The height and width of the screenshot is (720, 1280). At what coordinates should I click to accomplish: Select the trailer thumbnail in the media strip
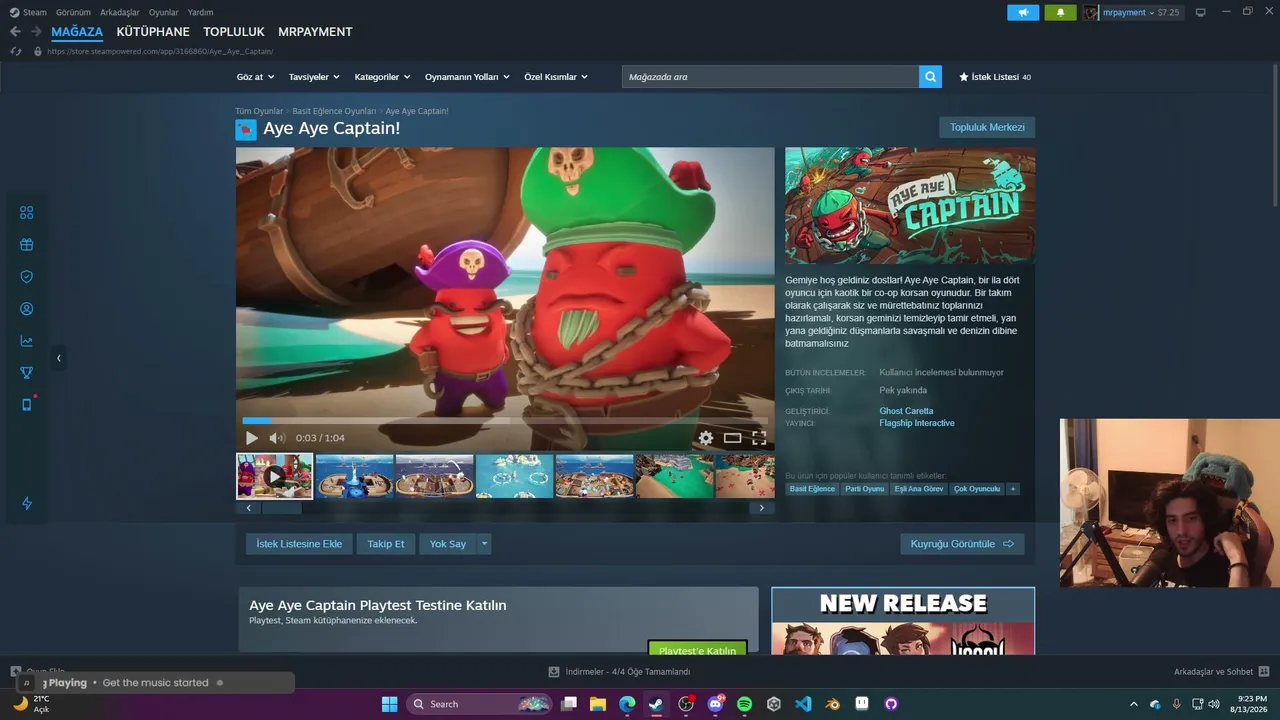click(274, 476)
